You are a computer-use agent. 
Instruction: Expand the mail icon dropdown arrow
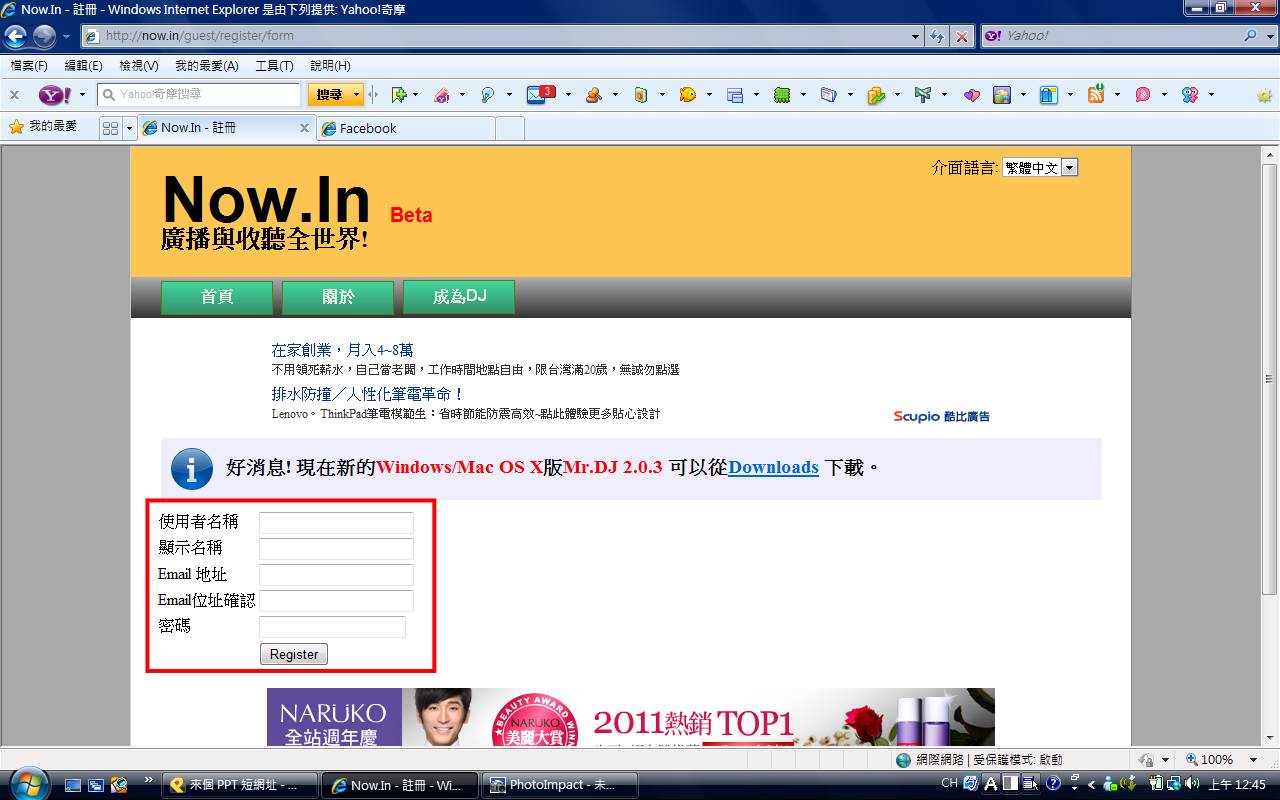(x=568, y=95)
